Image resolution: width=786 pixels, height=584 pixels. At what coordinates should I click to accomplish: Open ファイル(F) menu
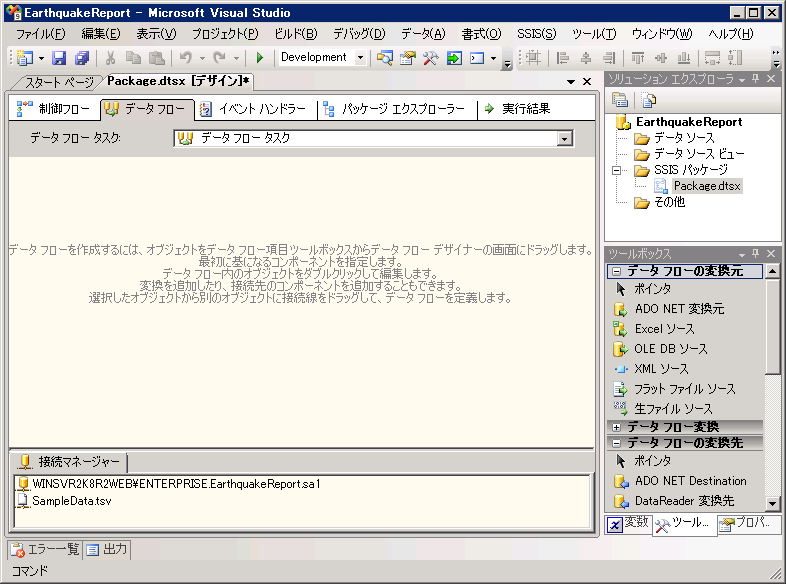click(41, 34)
